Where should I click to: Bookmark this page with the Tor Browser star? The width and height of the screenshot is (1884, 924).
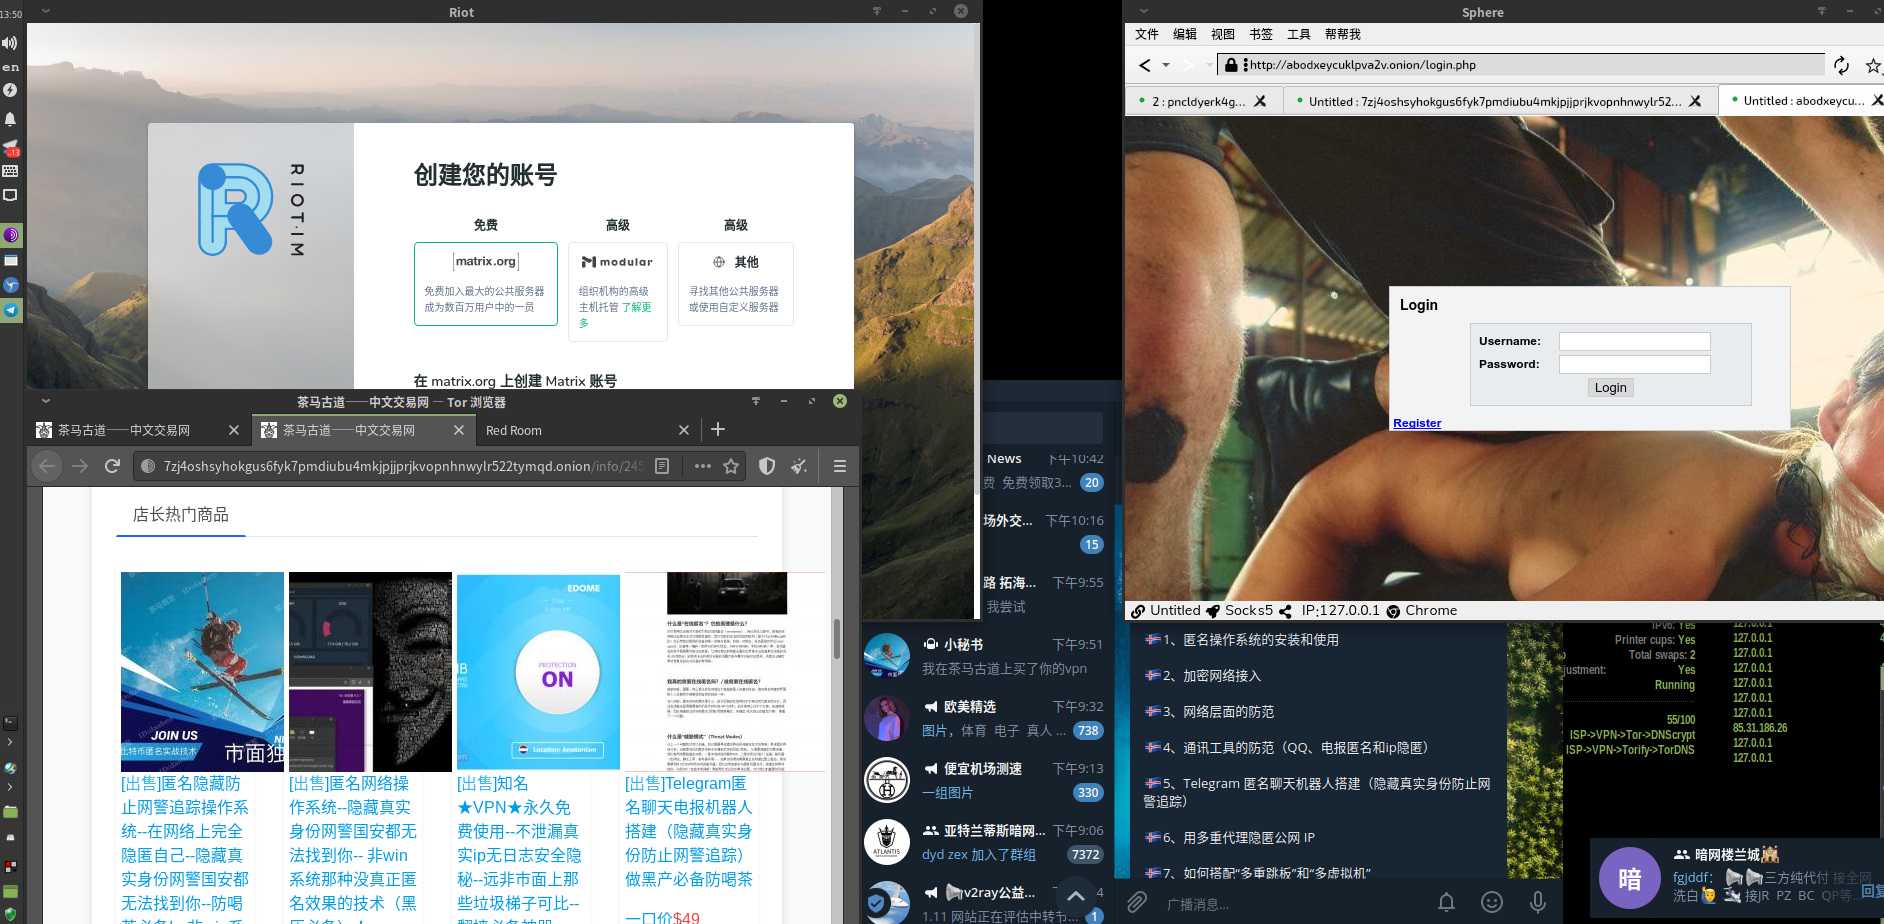[x=731, y=466]
